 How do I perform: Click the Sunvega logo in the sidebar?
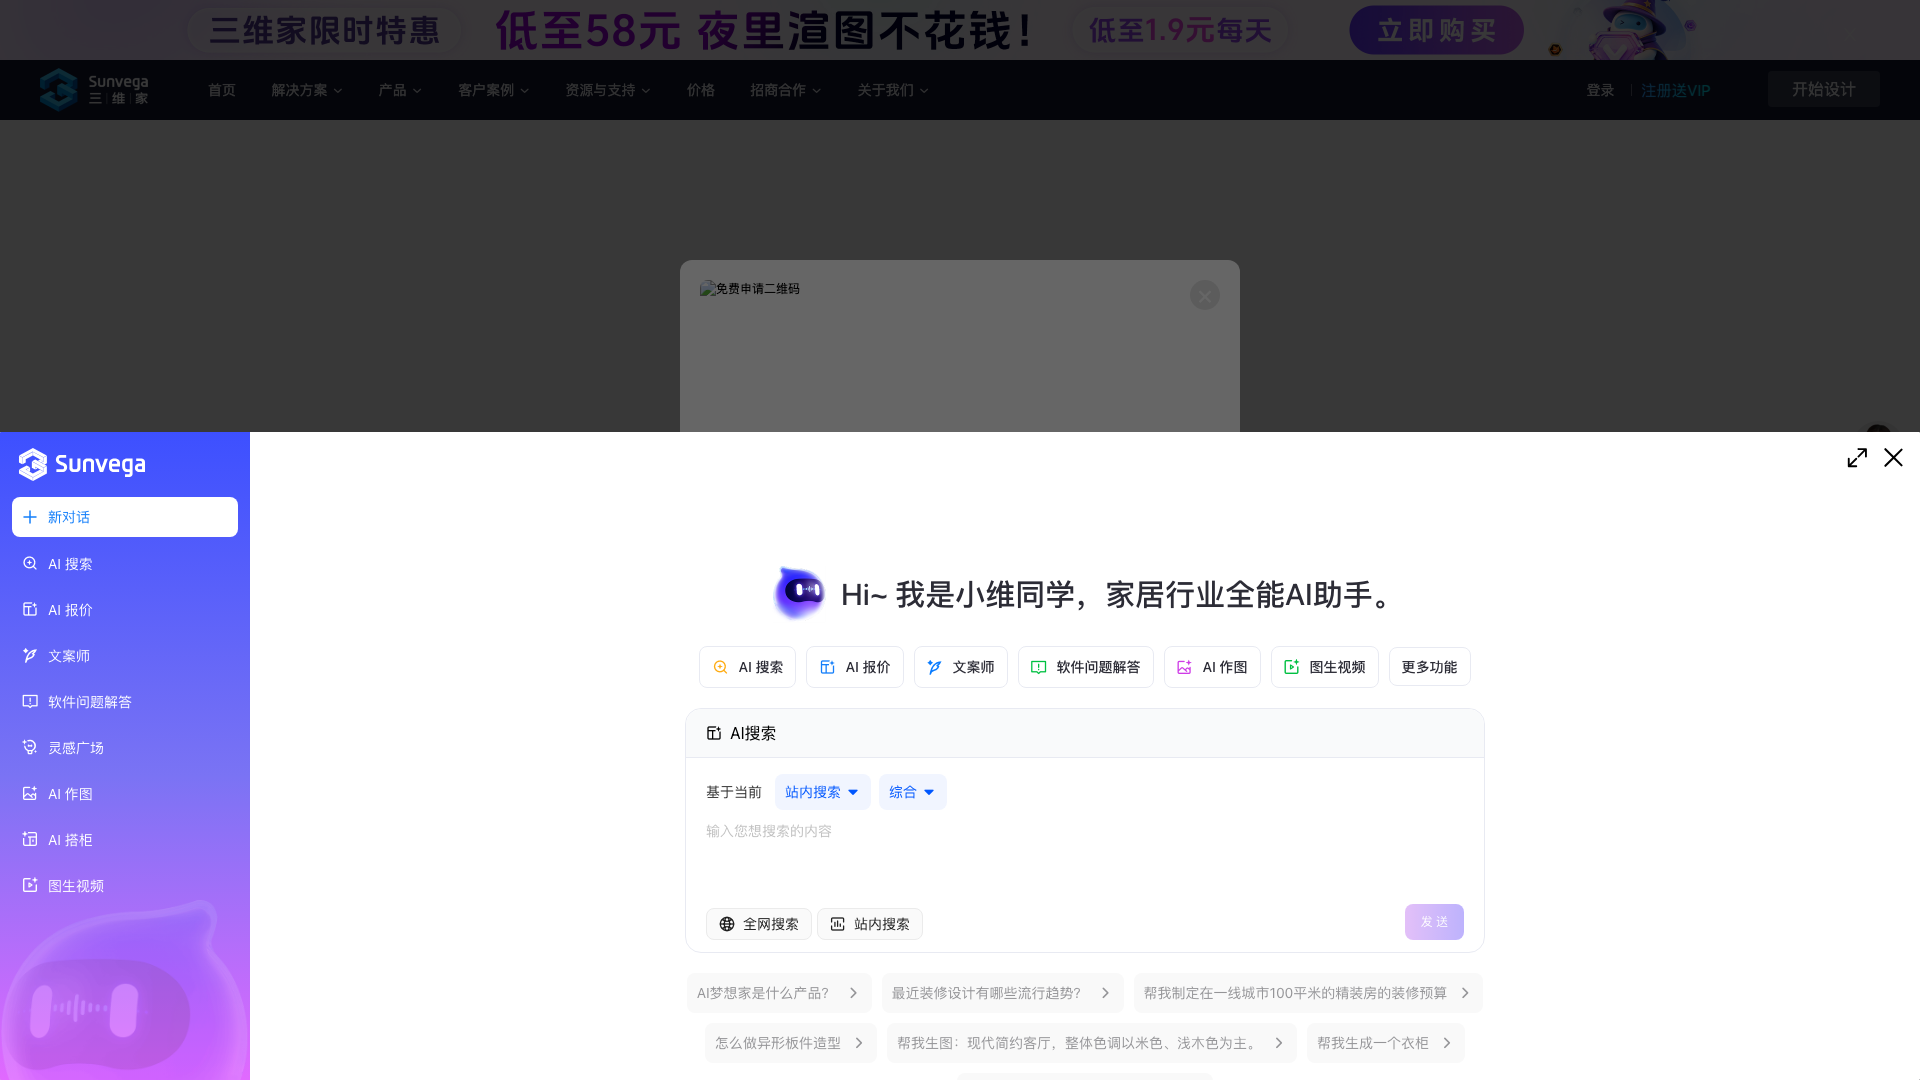click(x=82, y=464)
